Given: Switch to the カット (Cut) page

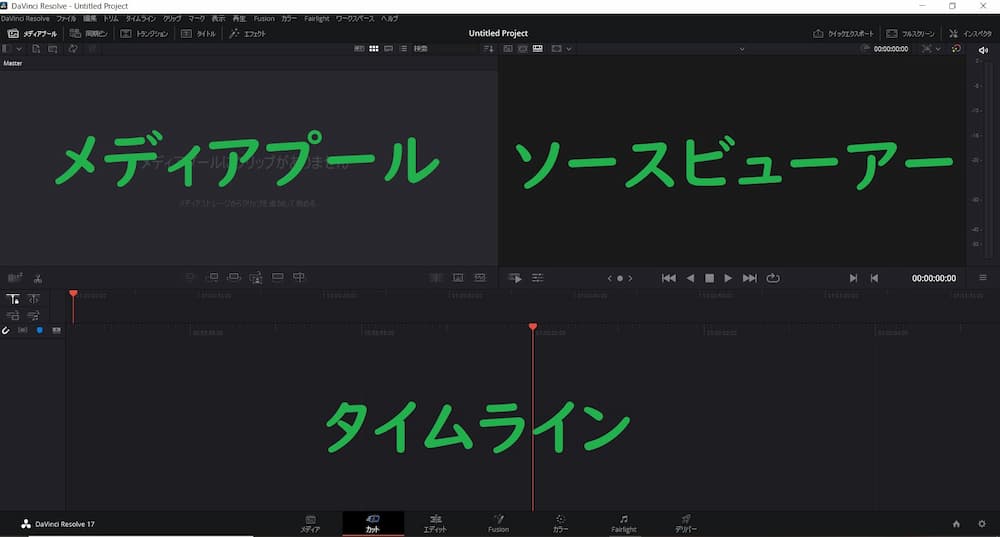Looking at the screenshot, I should [373, 524].
